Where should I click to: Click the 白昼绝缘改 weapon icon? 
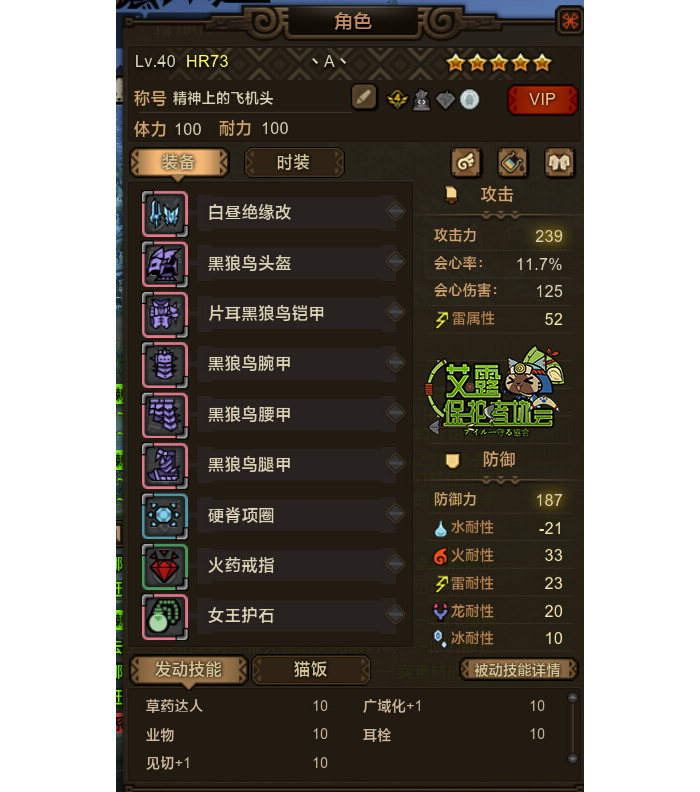click(165, 214)
